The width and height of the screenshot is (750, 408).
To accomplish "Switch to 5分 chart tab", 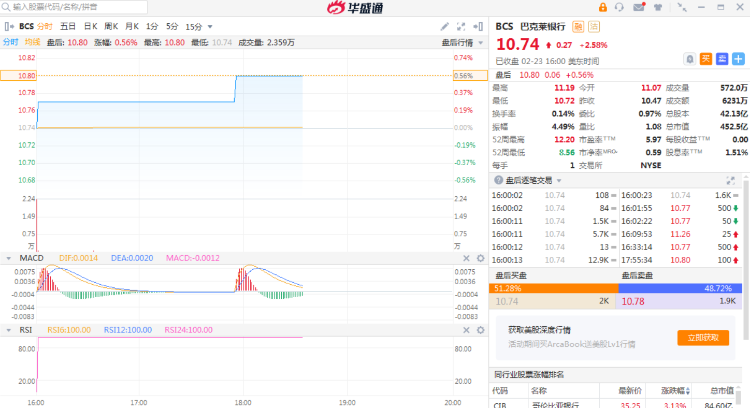I will coord(172,26).
